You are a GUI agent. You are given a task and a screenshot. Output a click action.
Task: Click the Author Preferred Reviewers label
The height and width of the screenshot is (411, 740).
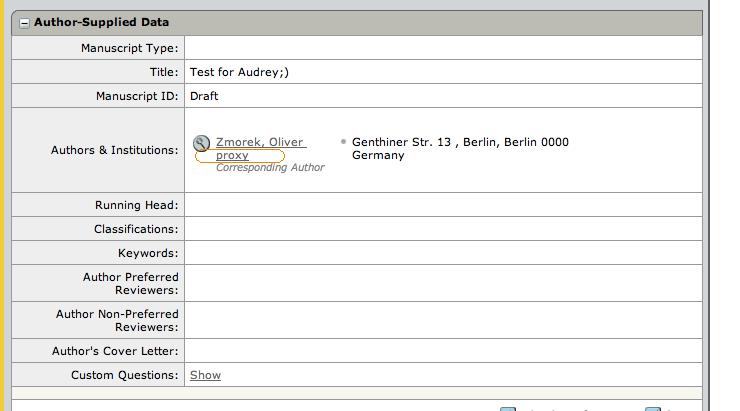click(130, 283)
